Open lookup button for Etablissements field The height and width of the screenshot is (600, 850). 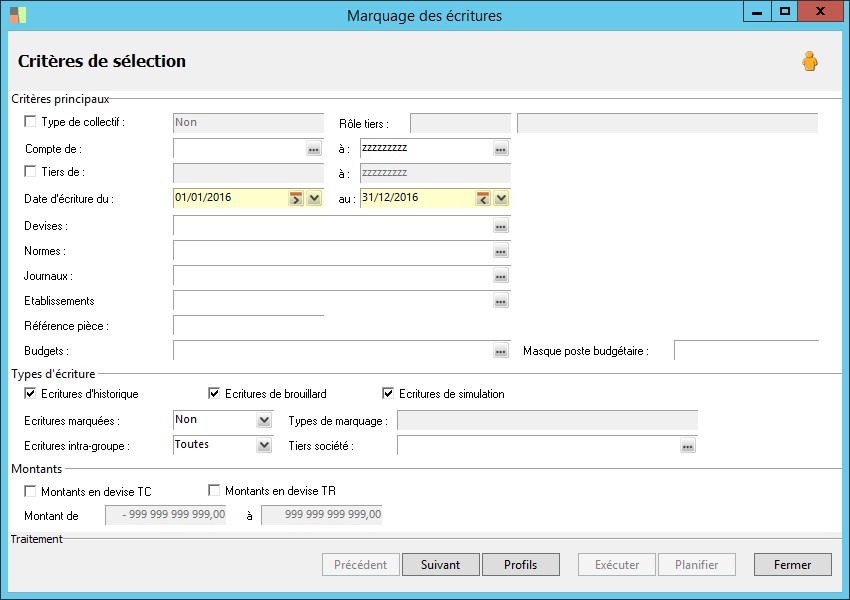click(x=501, y=301)
